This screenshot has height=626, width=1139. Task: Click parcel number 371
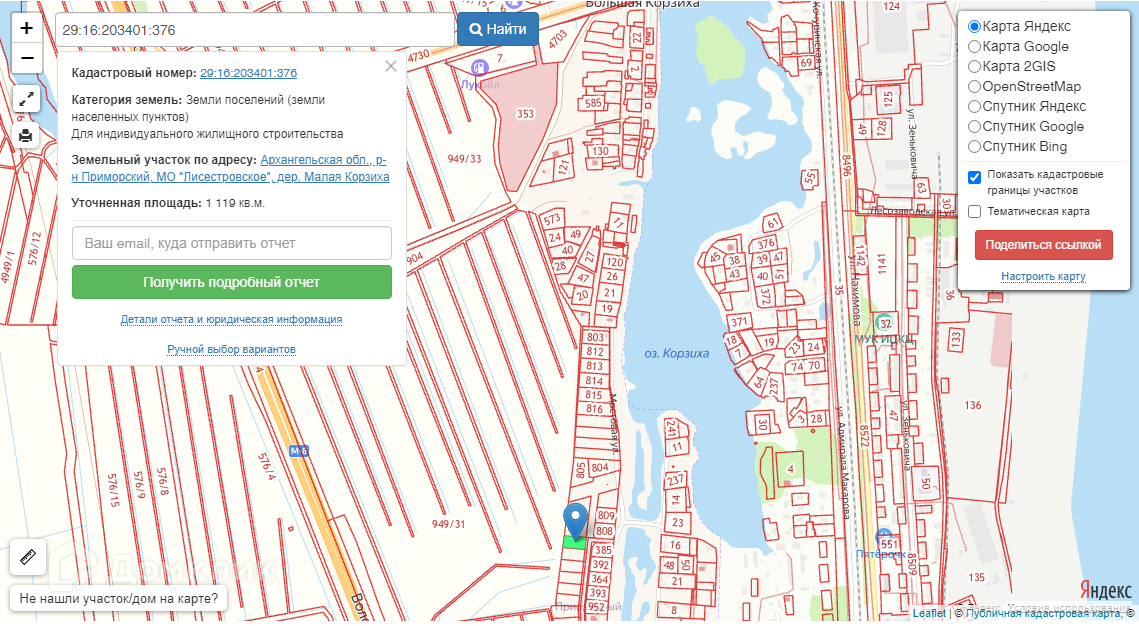coord(739,321)
